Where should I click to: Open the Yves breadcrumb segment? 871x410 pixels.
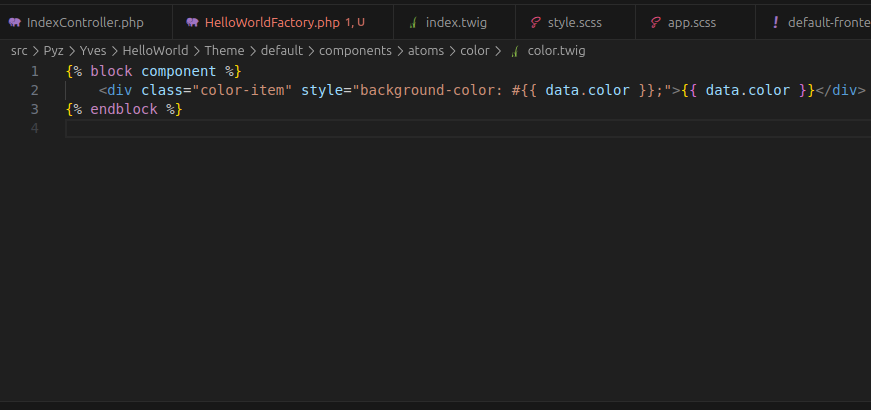point(93,51)
